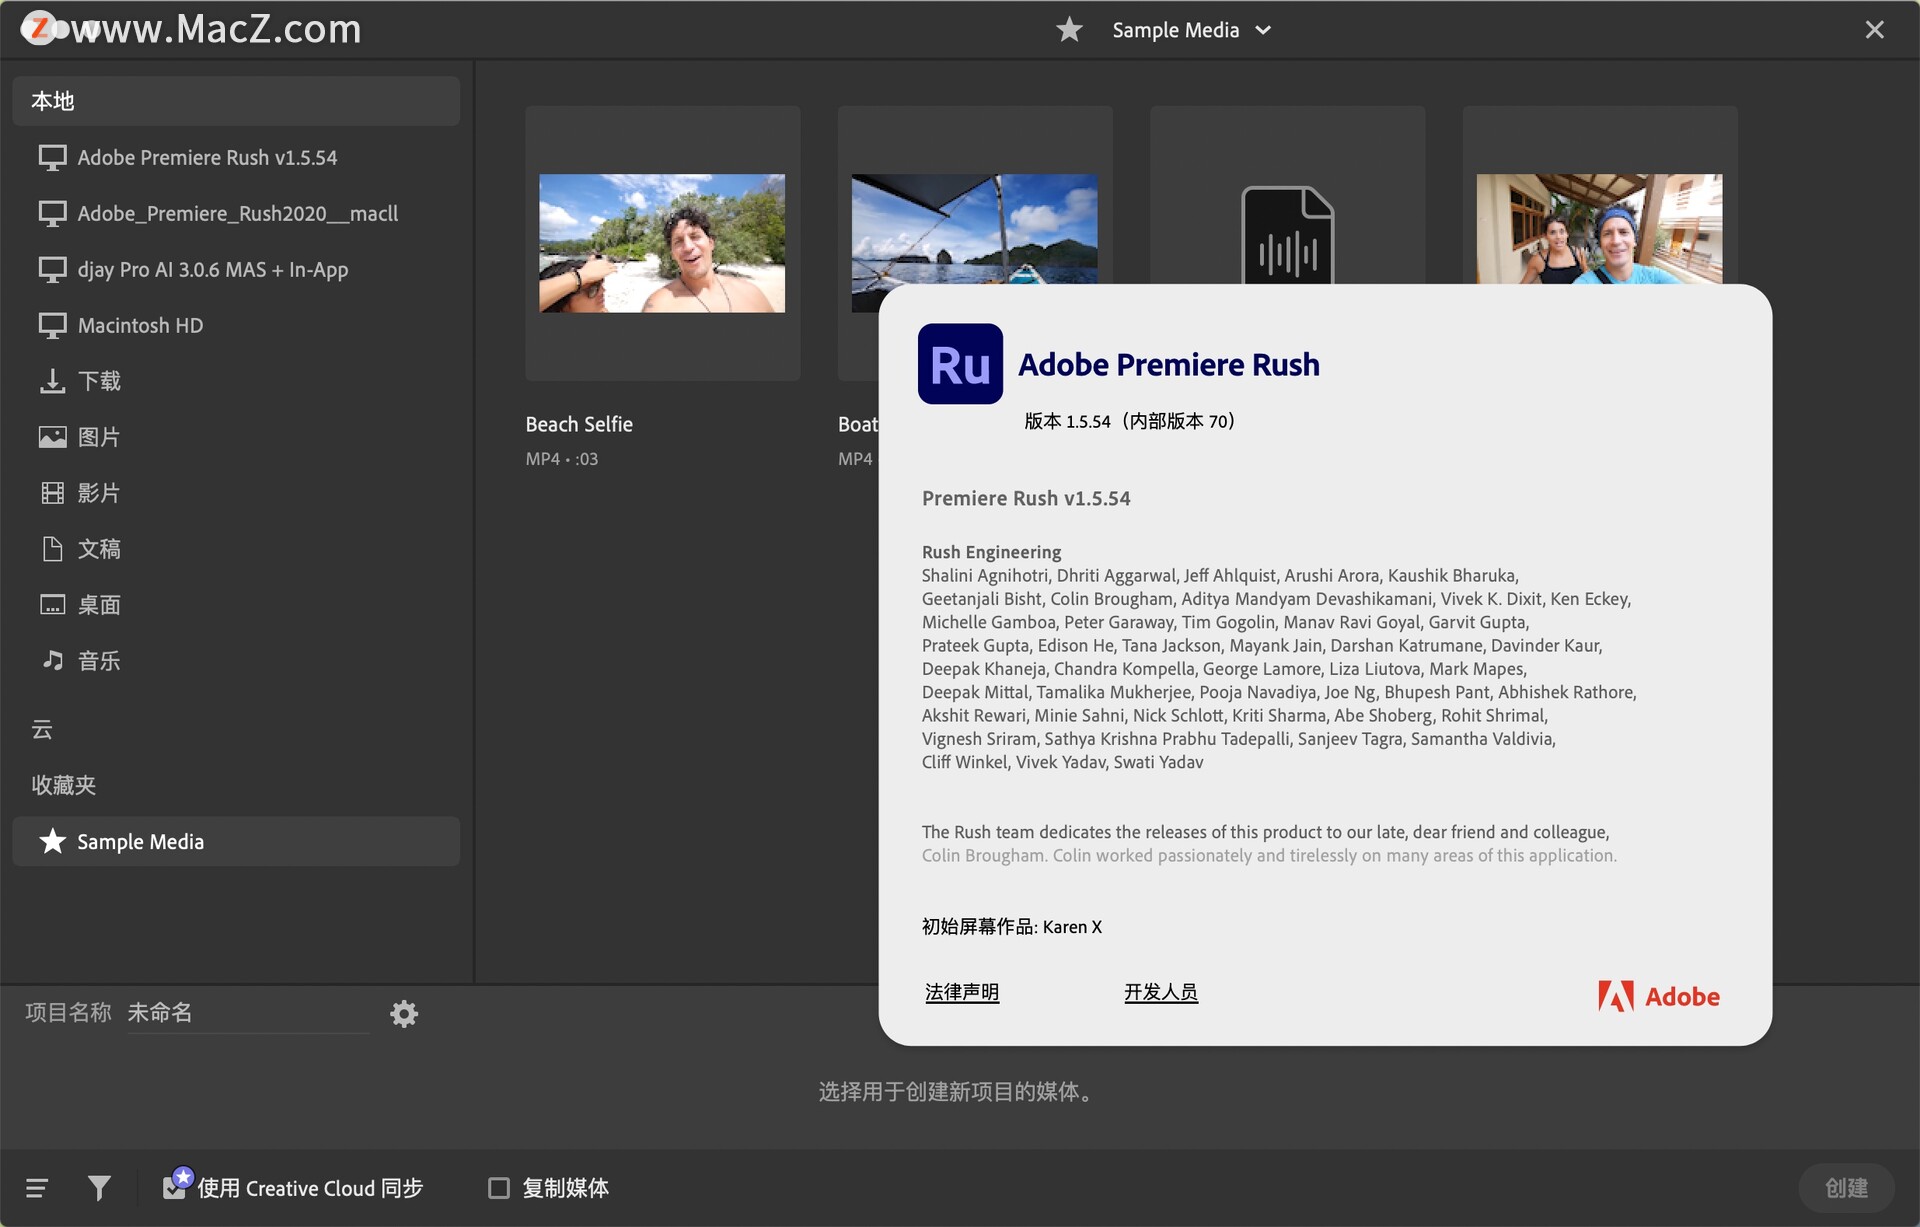This screenshot has width=1920, height=1227.
Task: Open the 法律声明 legal notices link
Action: coord(962,992)
